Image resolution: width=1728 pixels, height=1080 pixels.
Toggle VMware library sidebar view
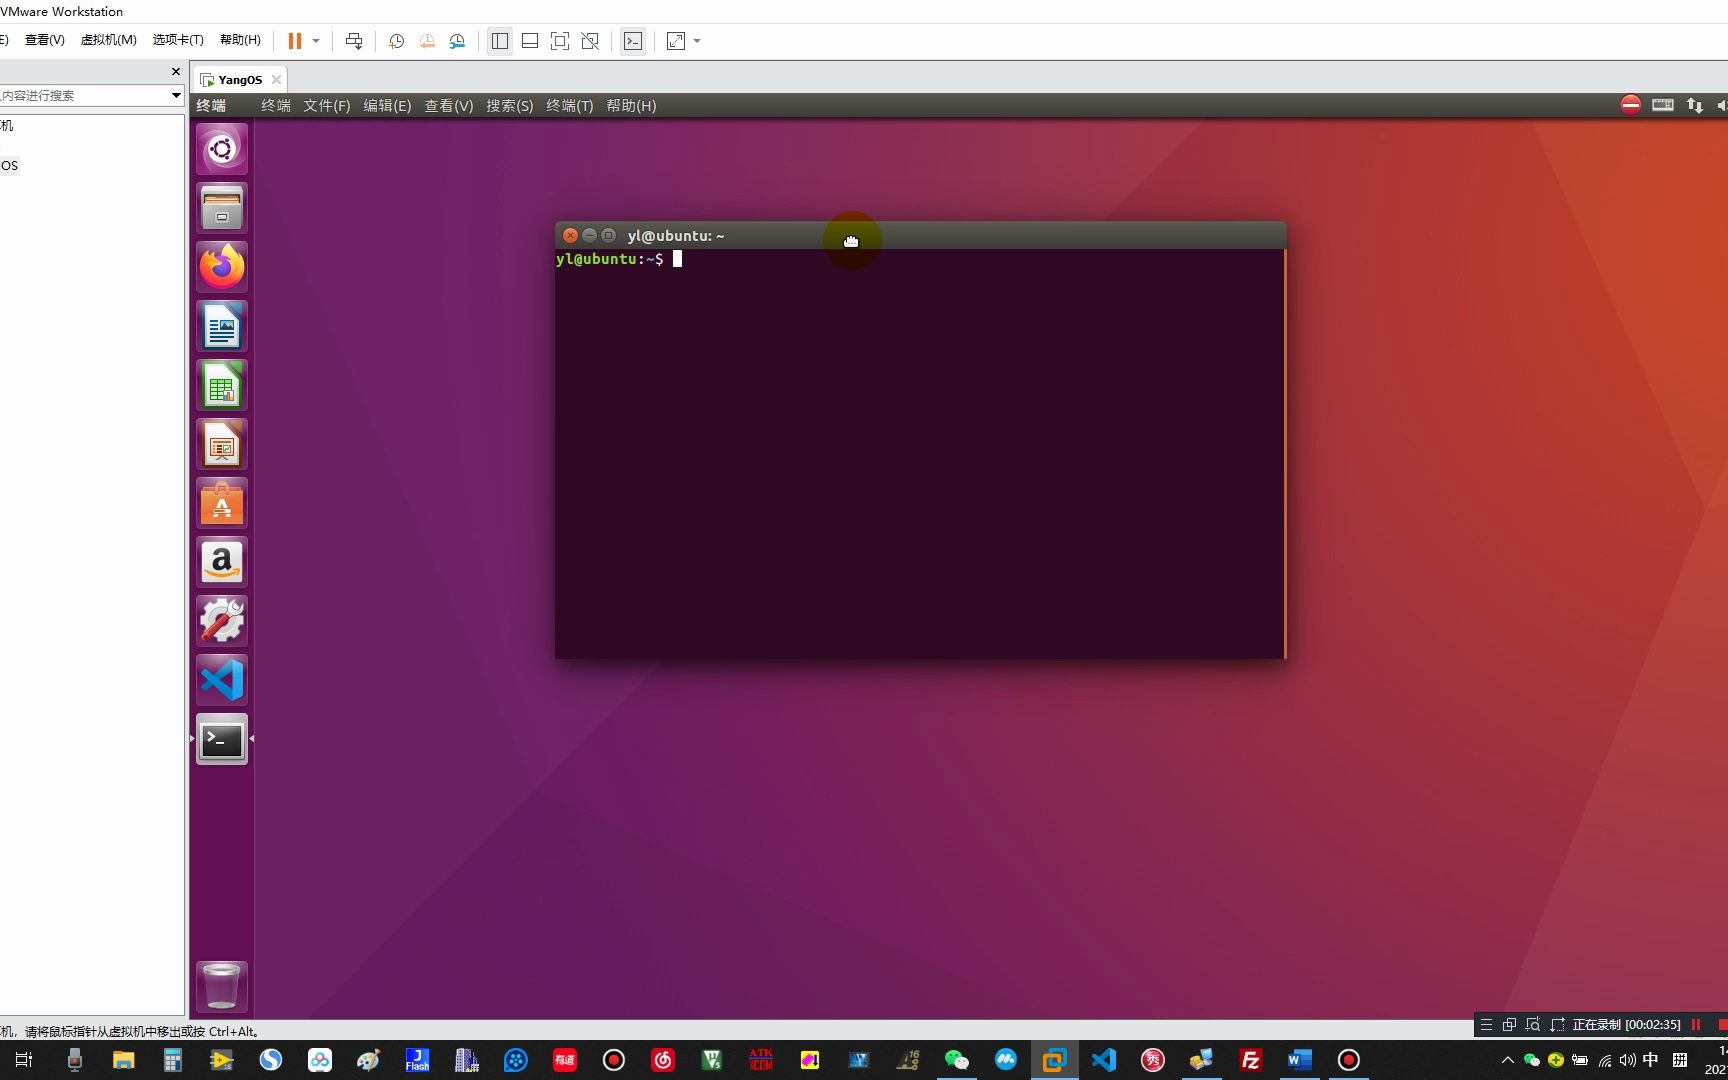pyautogui.click(x=500, y=41)
